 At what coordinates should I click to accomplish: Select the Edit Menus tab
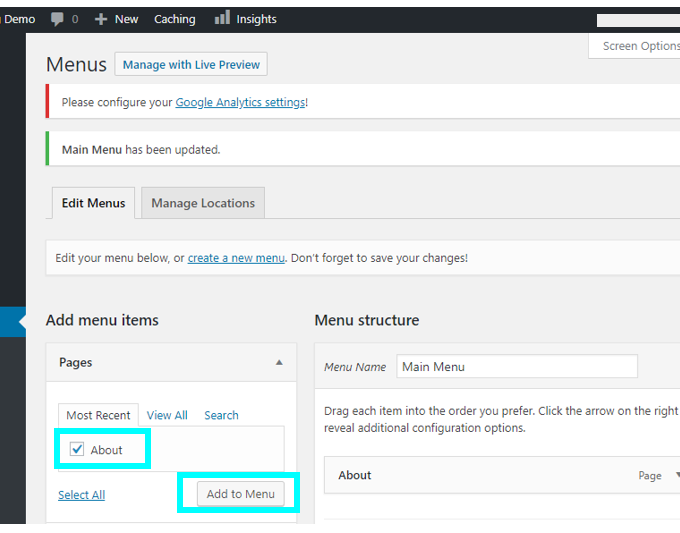[93, 203]
